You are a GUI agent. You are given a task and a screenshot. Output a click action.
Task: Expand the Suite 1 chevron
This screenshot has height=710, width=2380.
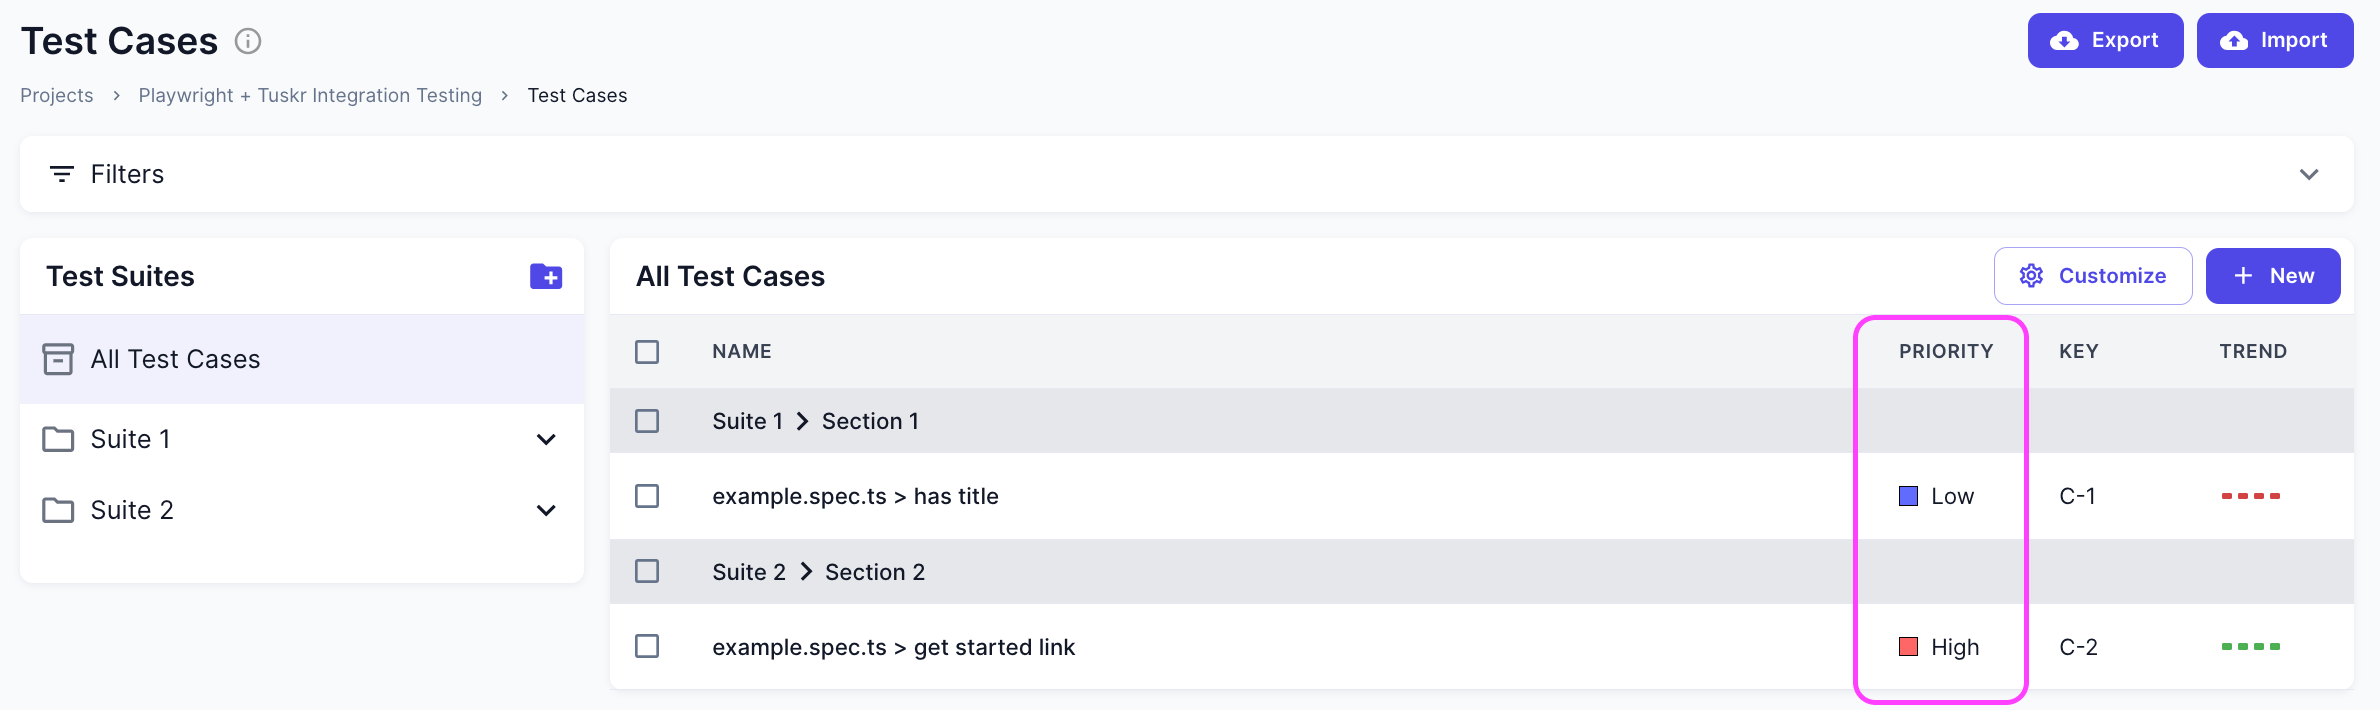pos(546,439)
